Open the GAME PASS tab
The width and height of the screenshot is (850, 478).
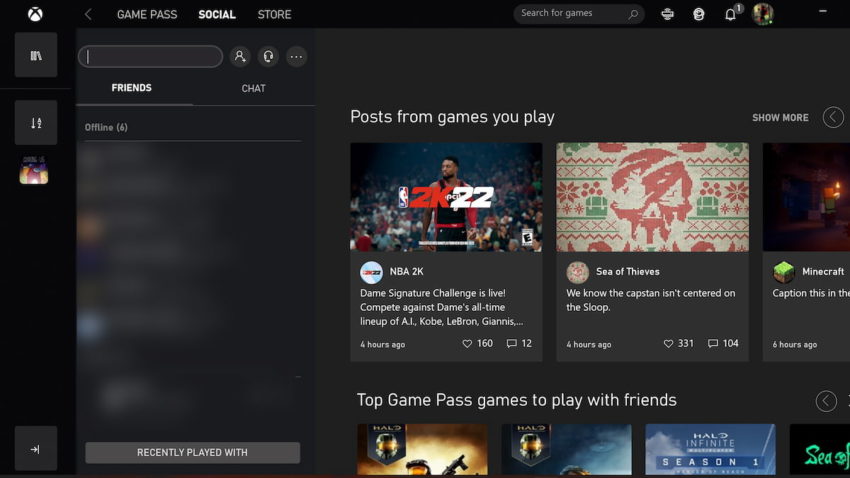click(x=147, y=15)
